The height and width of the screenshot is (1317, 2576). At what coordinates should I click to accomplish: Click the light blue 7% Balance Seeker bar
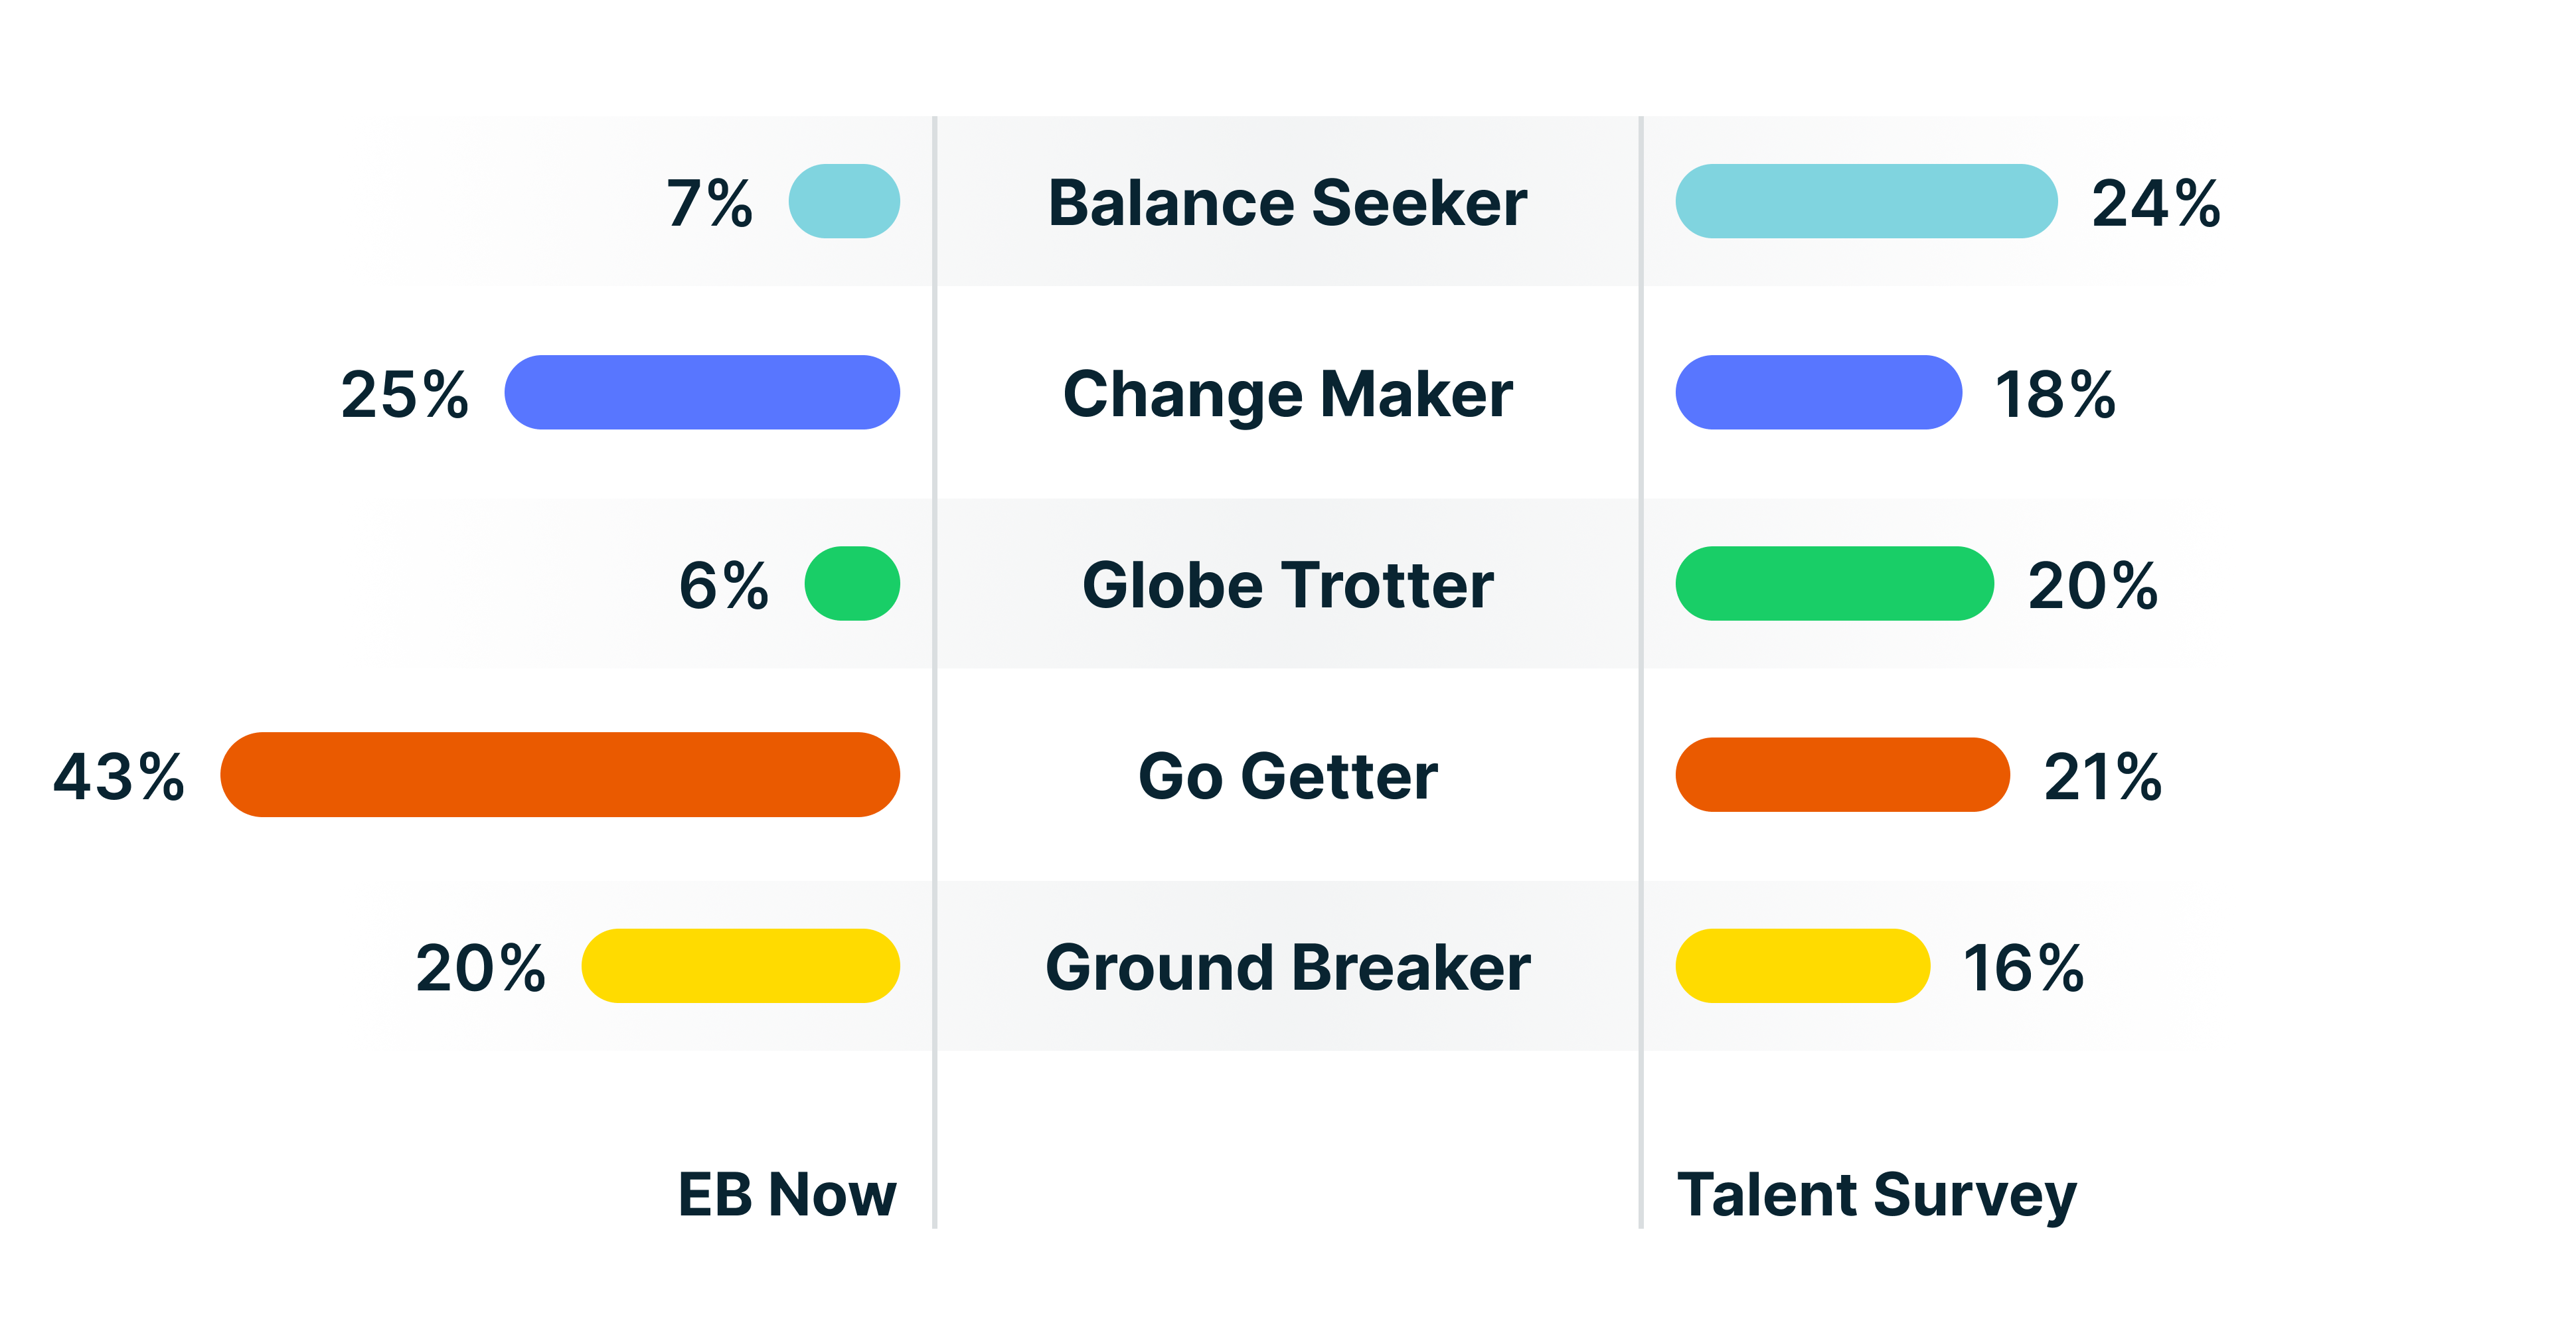pyautogui.click(x=844, y=201)
